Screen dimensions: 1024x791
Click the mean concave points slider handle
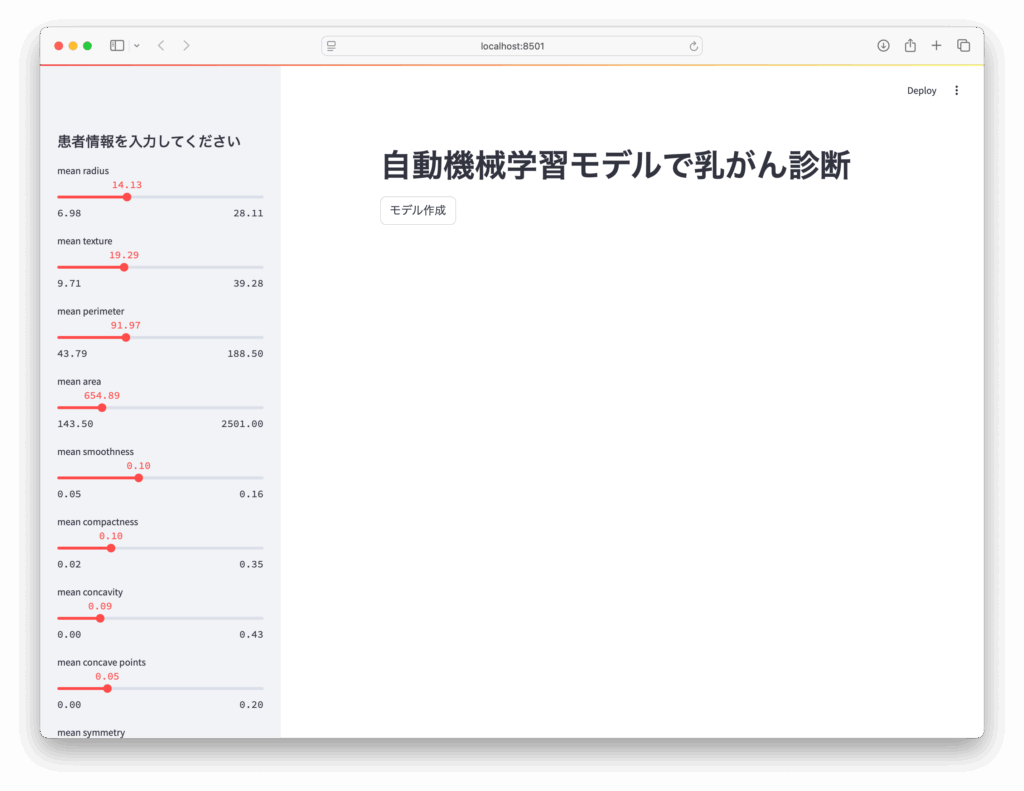pos(108,688)
